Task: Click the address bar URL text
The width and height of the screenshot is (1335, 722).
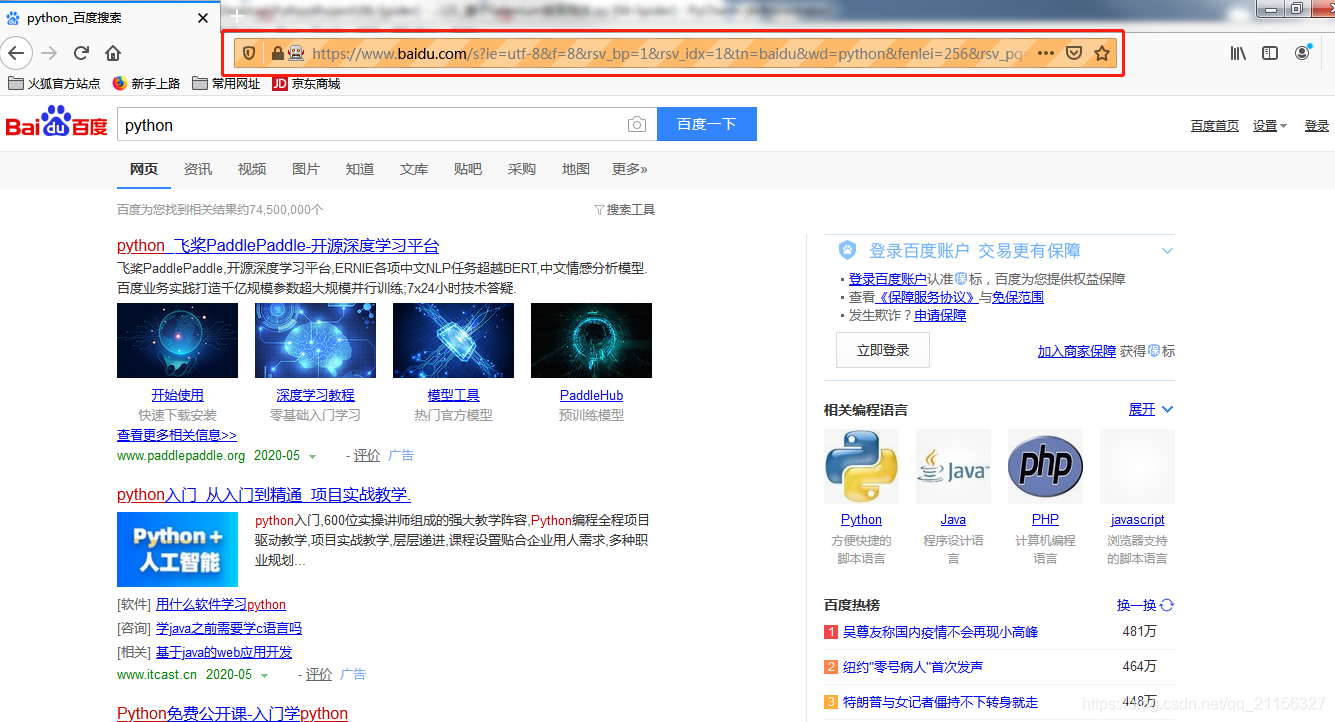Action: coord(666,53)
